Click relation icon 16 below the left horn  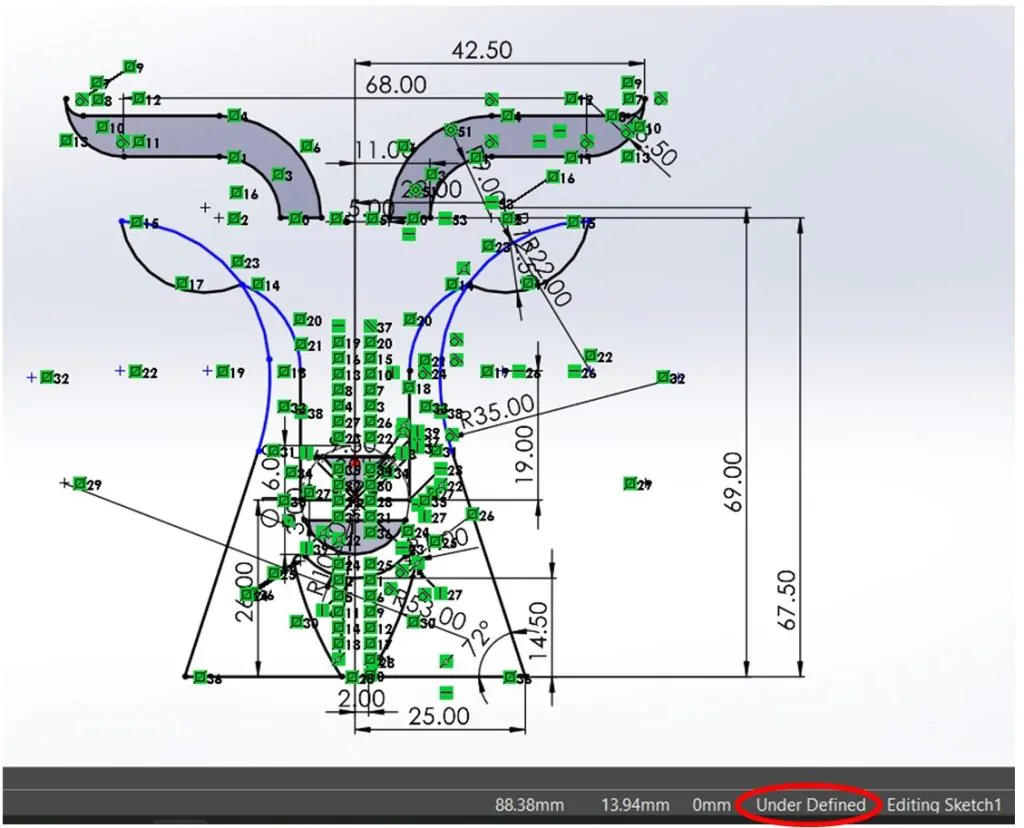237,193
